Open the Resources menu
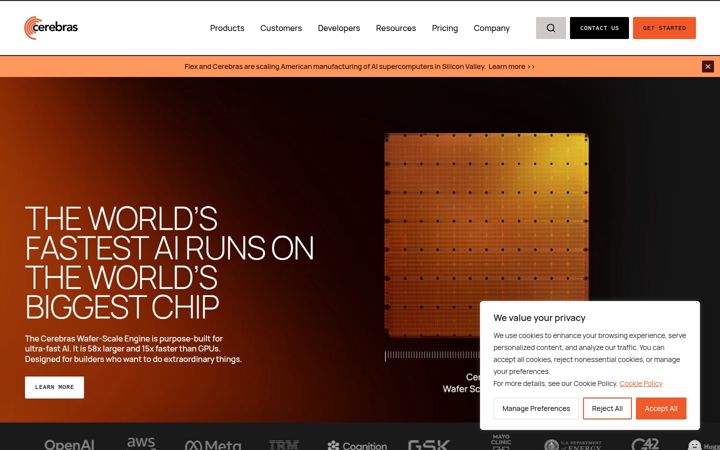720x450 pixels. point(396,28)
